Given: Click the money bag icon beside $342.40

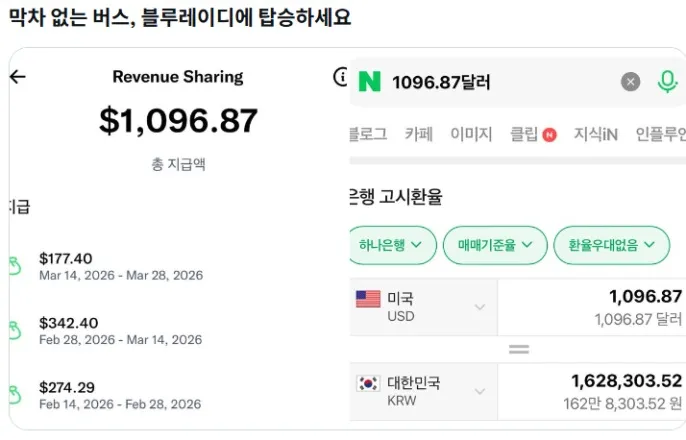Looking at the screenshot, I should pos(14,330).
